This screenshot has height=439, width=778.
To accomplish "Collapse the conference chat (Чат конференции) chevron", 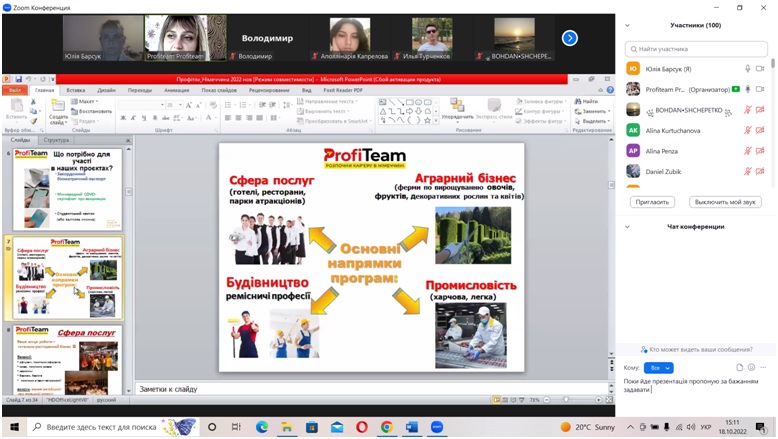I will tap(627, 227).
